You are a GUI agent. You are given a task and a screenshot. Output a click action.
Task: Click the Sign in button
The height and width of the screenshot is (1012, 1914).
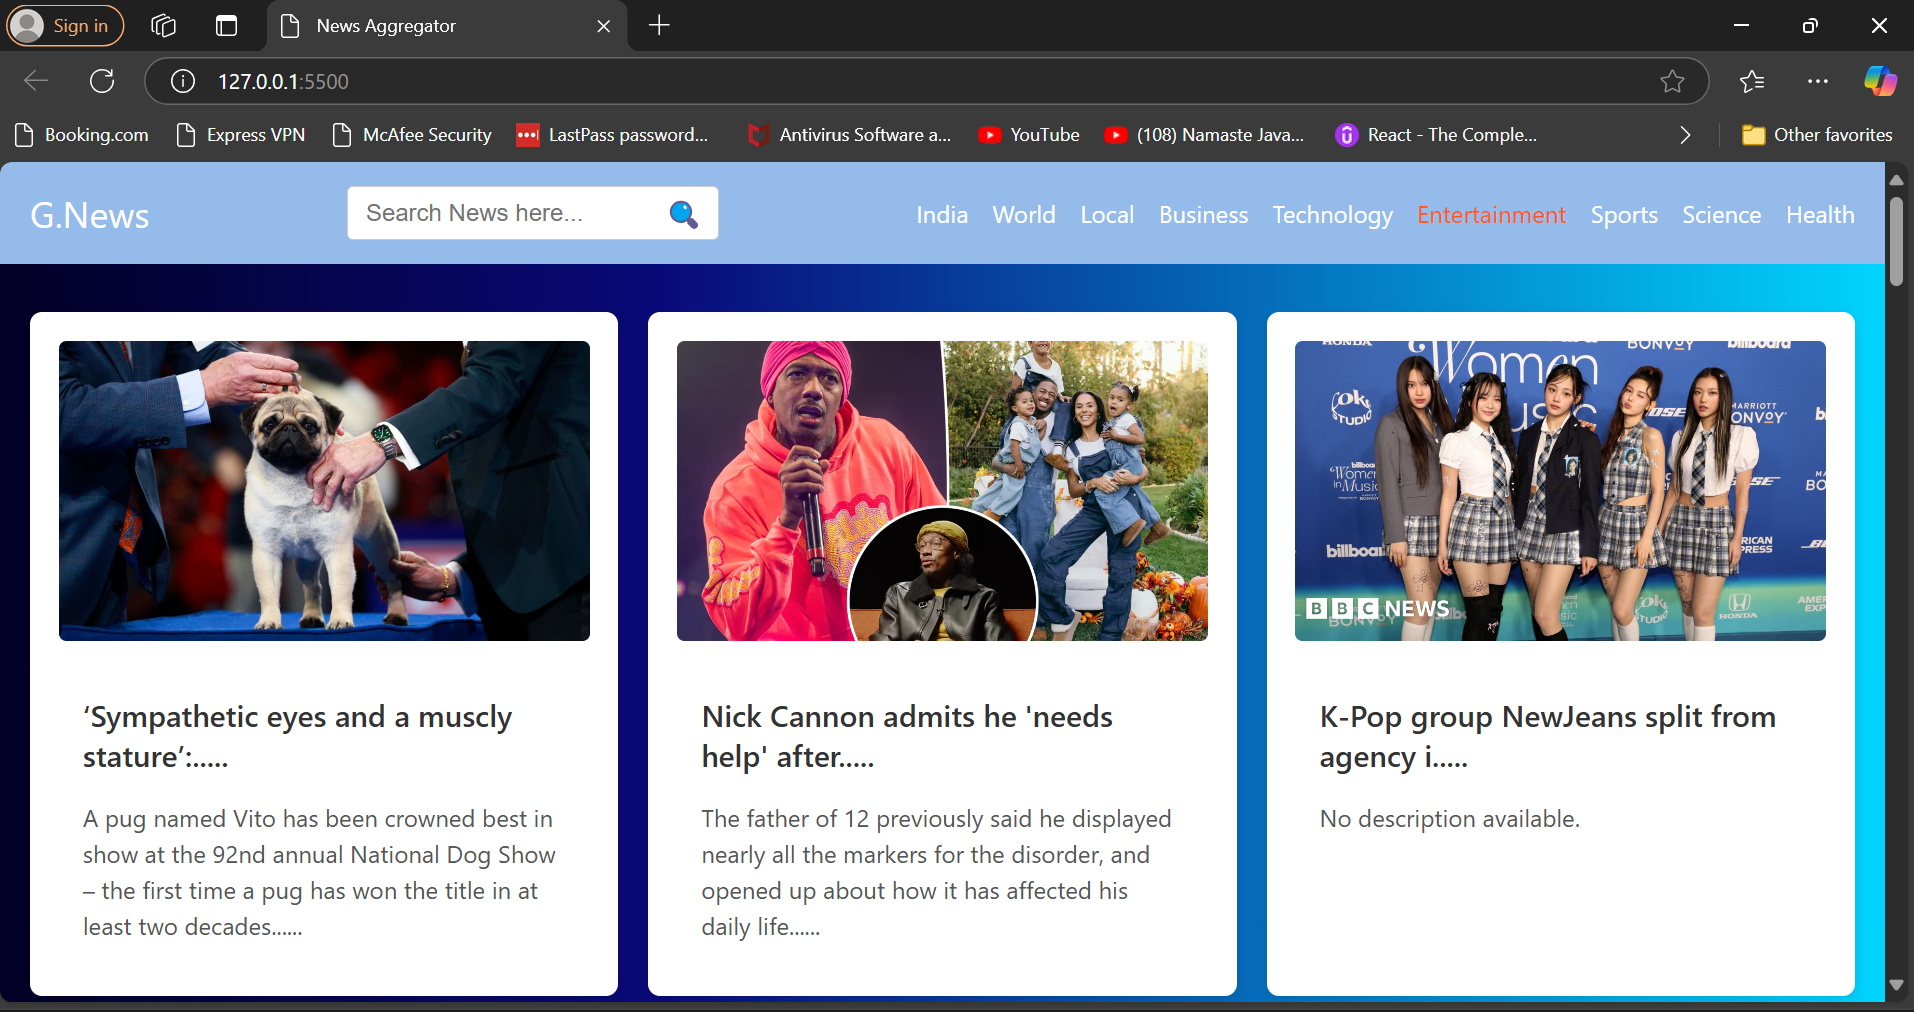tap(64, 25)
